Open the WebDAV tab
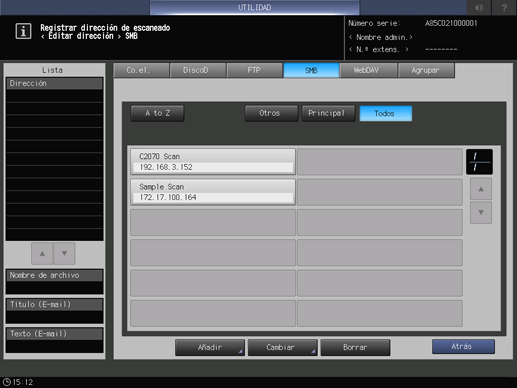The height and width of the screenshot is (388, 517). pyautogui.click(x=368, y=70)
